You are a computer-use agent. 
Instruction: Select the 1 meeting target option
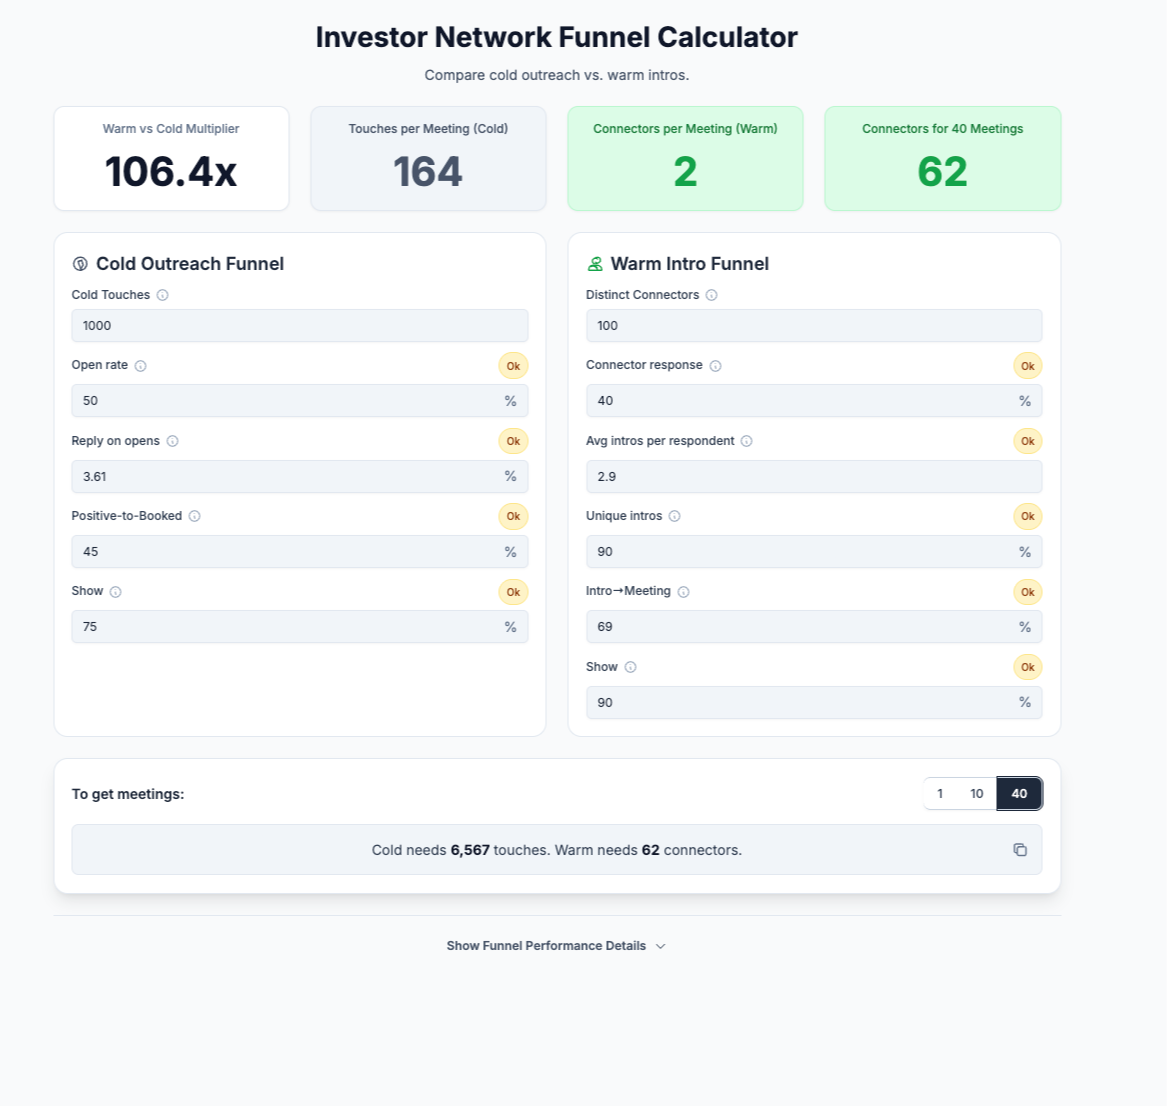pyautogui.click(x=940, y=794)
